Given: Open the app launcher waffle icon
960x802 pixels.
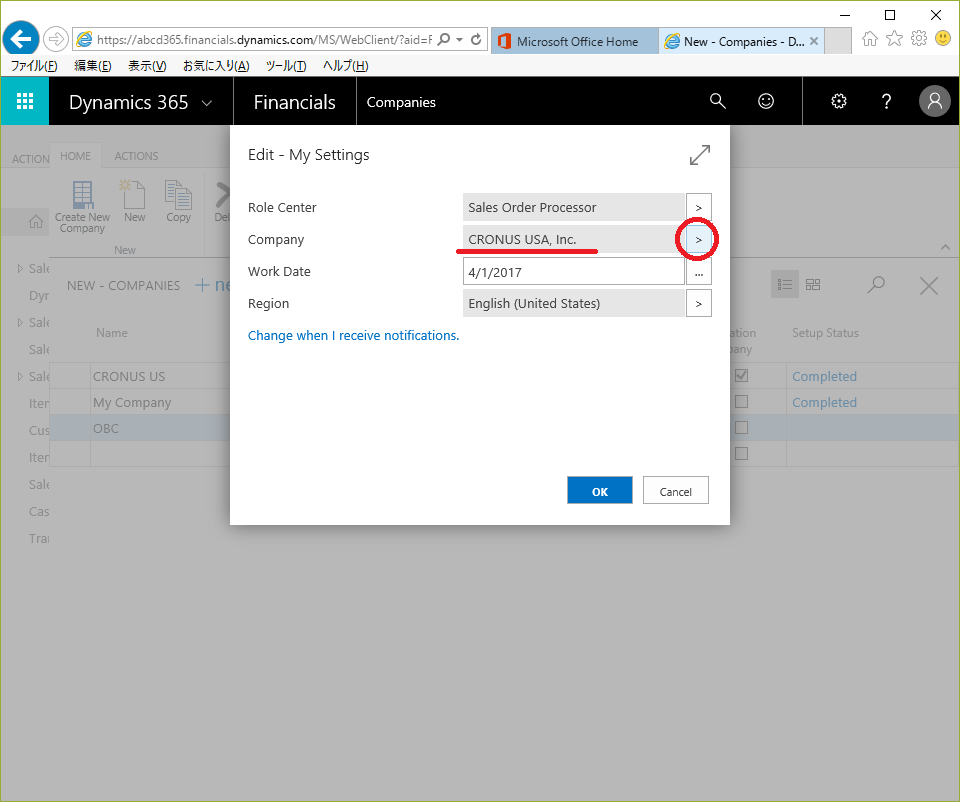Looking at the screenshot, I should tap(24, 101).
